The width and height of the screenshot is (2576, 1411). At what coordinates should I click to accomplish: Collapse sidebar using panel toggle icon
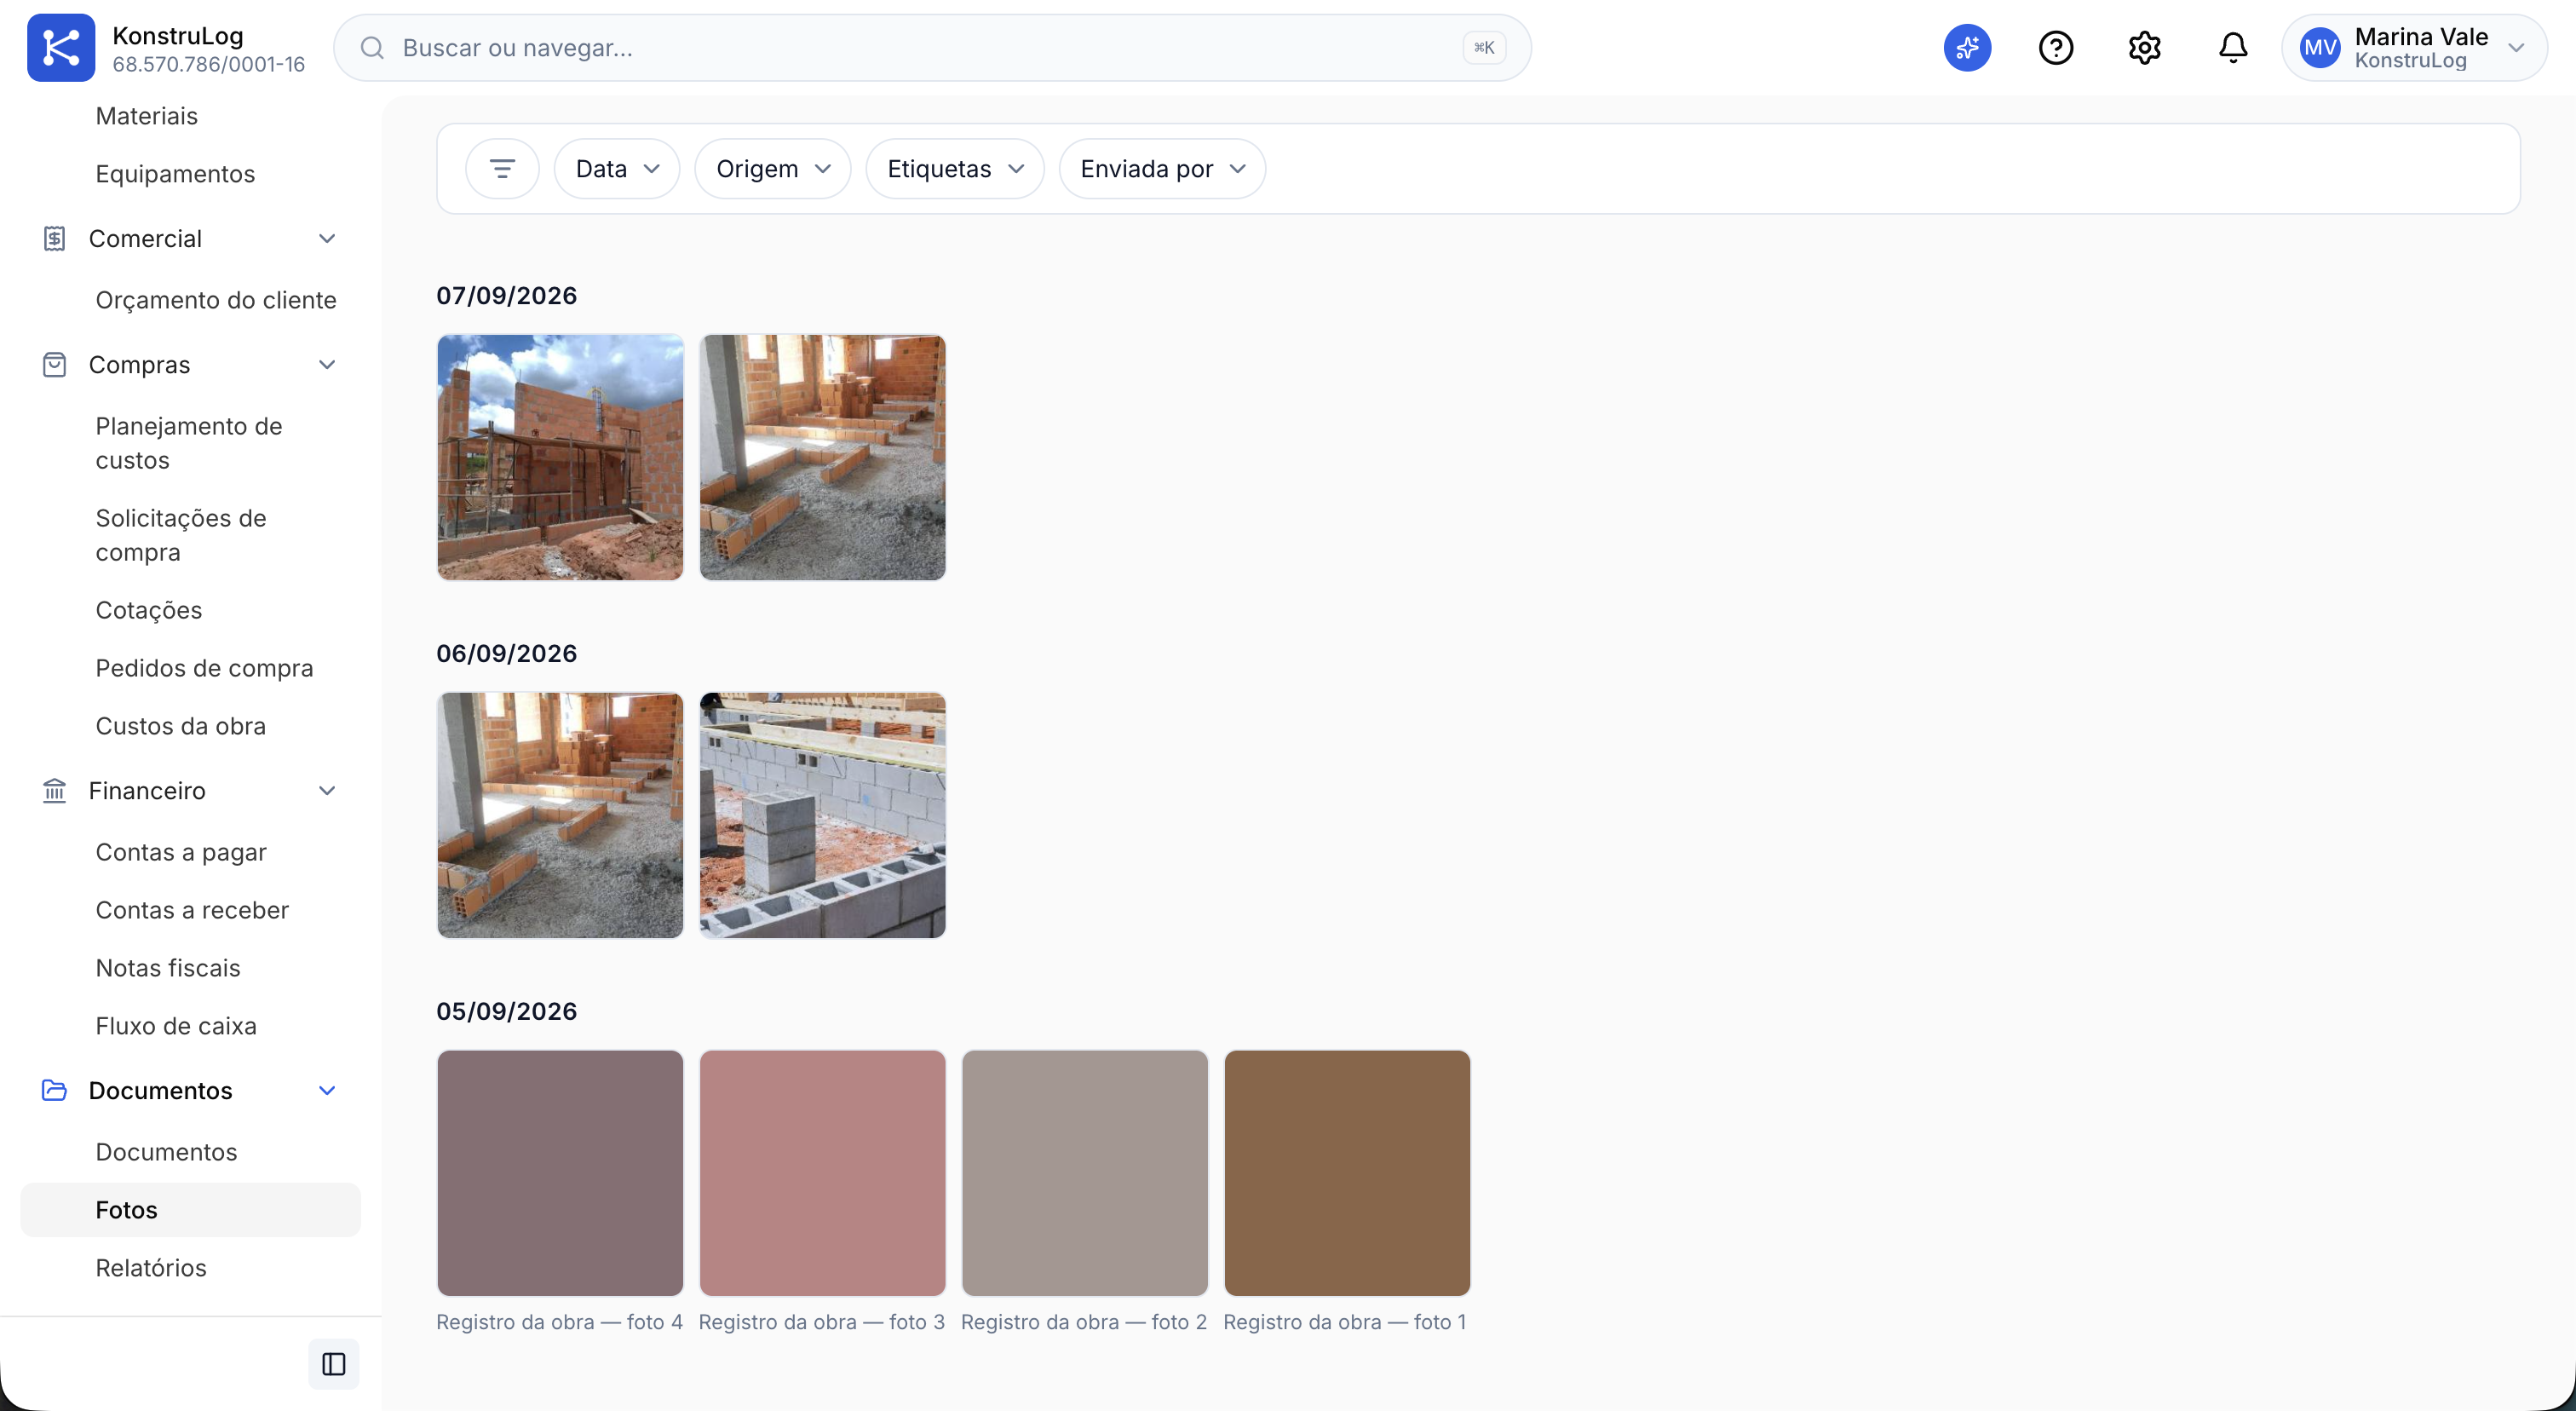tap(334, 1363)
